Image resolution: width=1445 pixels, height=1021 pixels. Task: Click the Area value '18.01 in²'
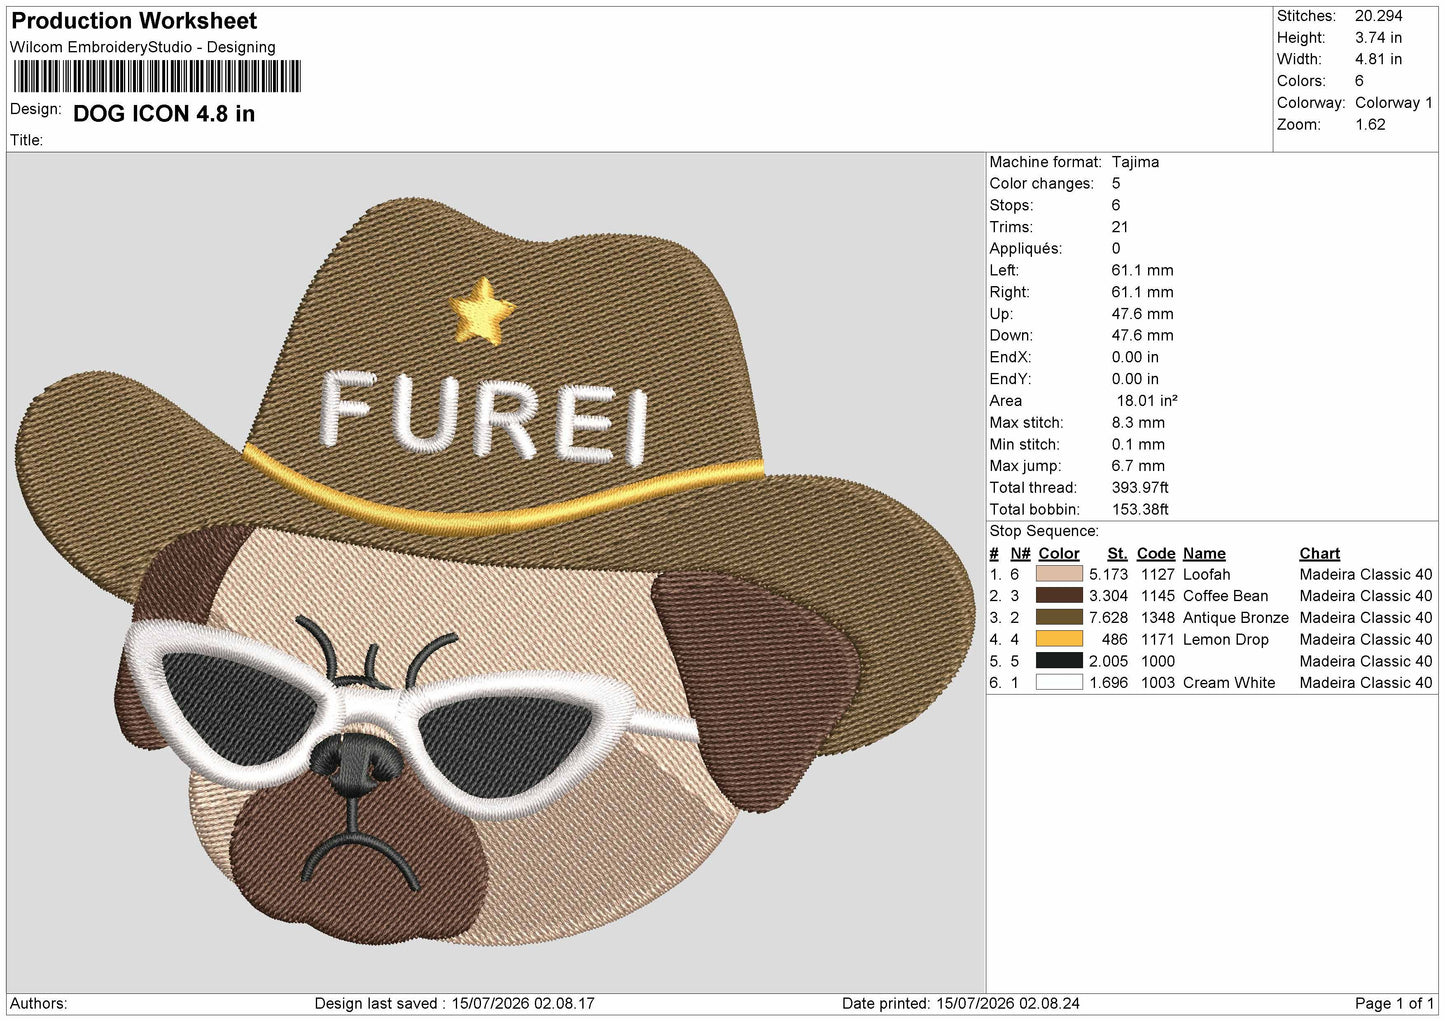[x=1147, y=401]
